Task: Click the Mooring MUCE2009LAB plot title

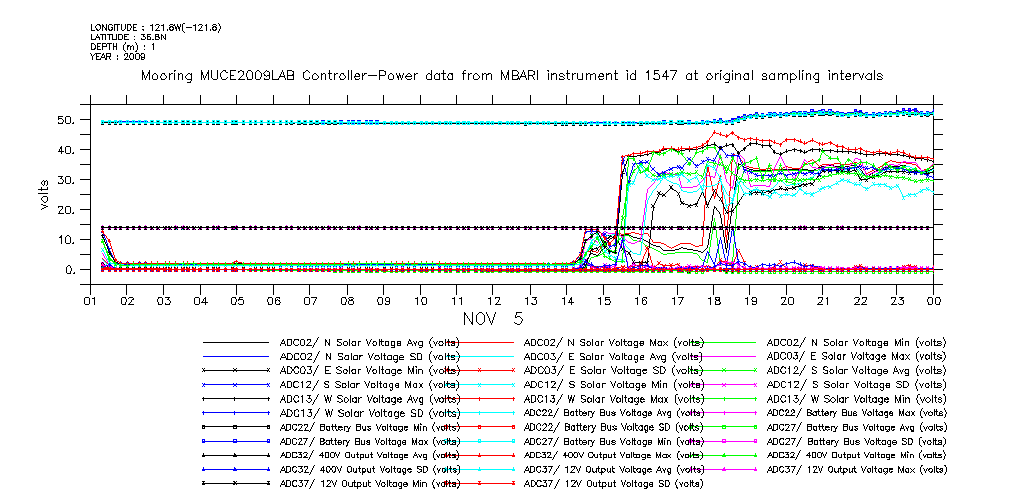Action: [512, 76]
